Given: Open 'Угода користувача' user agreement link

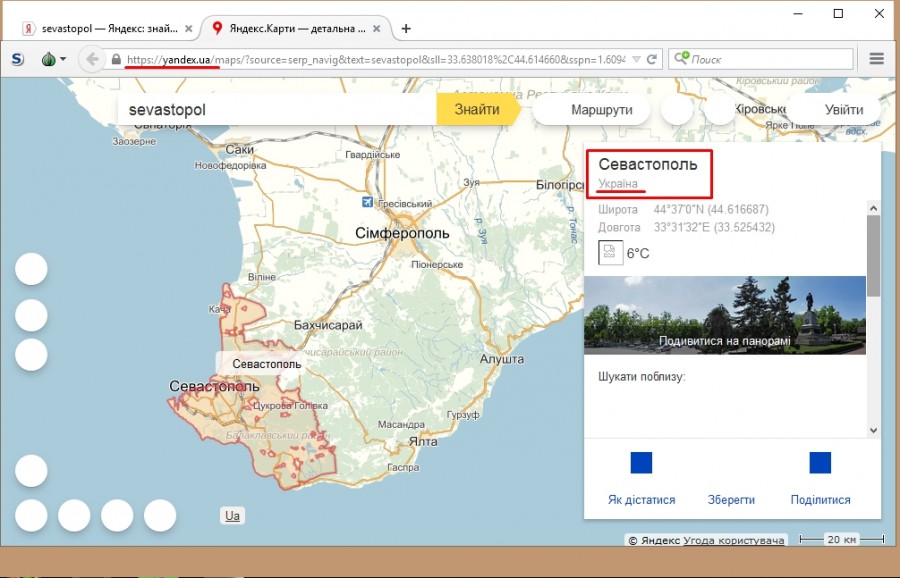Looking at the screenshot, I should [734, 540].
